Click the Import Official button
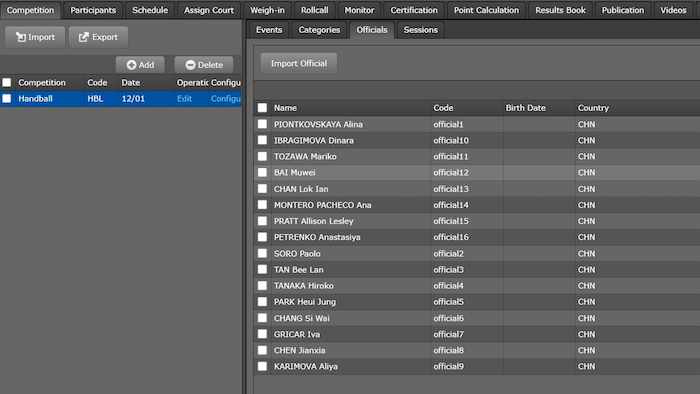Screen dimensions: 700x394 pyautogui.click(x=299, y=63)
